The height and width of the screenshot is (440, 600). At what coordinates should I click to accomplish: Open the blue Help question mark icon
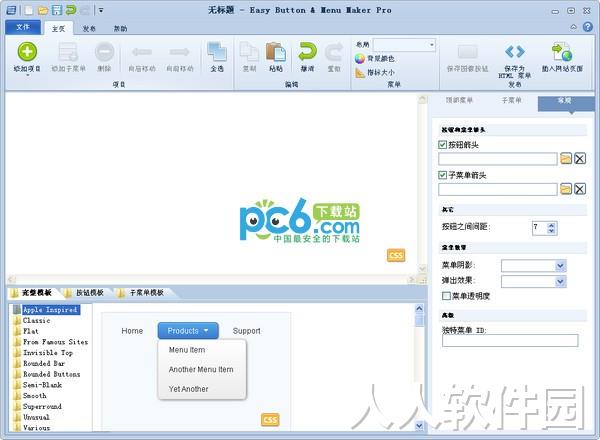588,27
